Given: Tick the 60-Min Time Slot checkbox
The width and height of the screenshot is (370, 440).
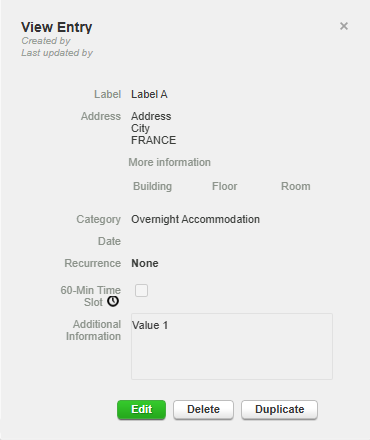Looking at the screenshot, I should (141, 290).
